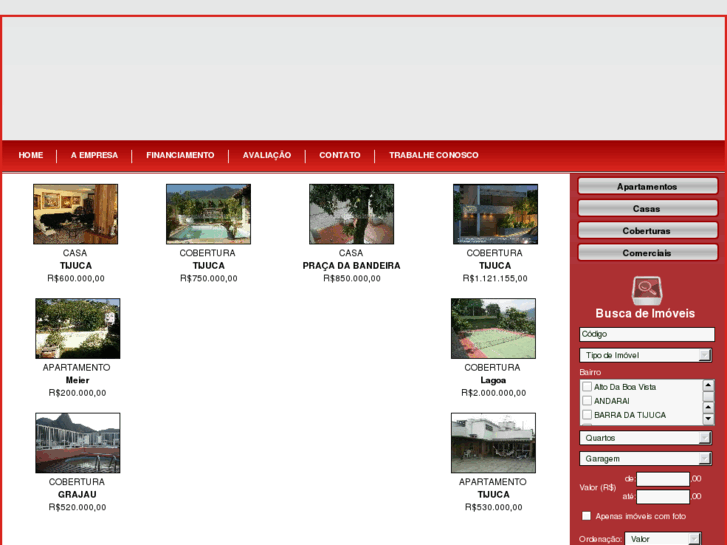The width and height of the screenshot is (727, 545).
Task: Click the Coberturas button
Action: tap(647, 231)
